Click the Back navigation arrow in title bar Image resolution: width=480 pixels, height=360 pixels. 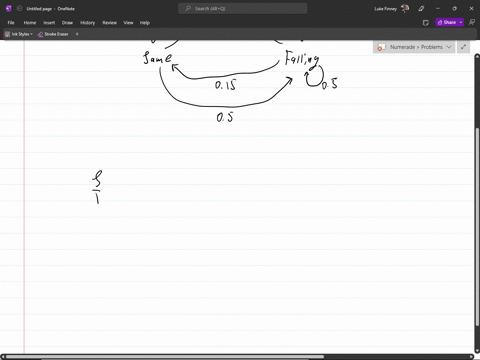(x=19, y=9)
